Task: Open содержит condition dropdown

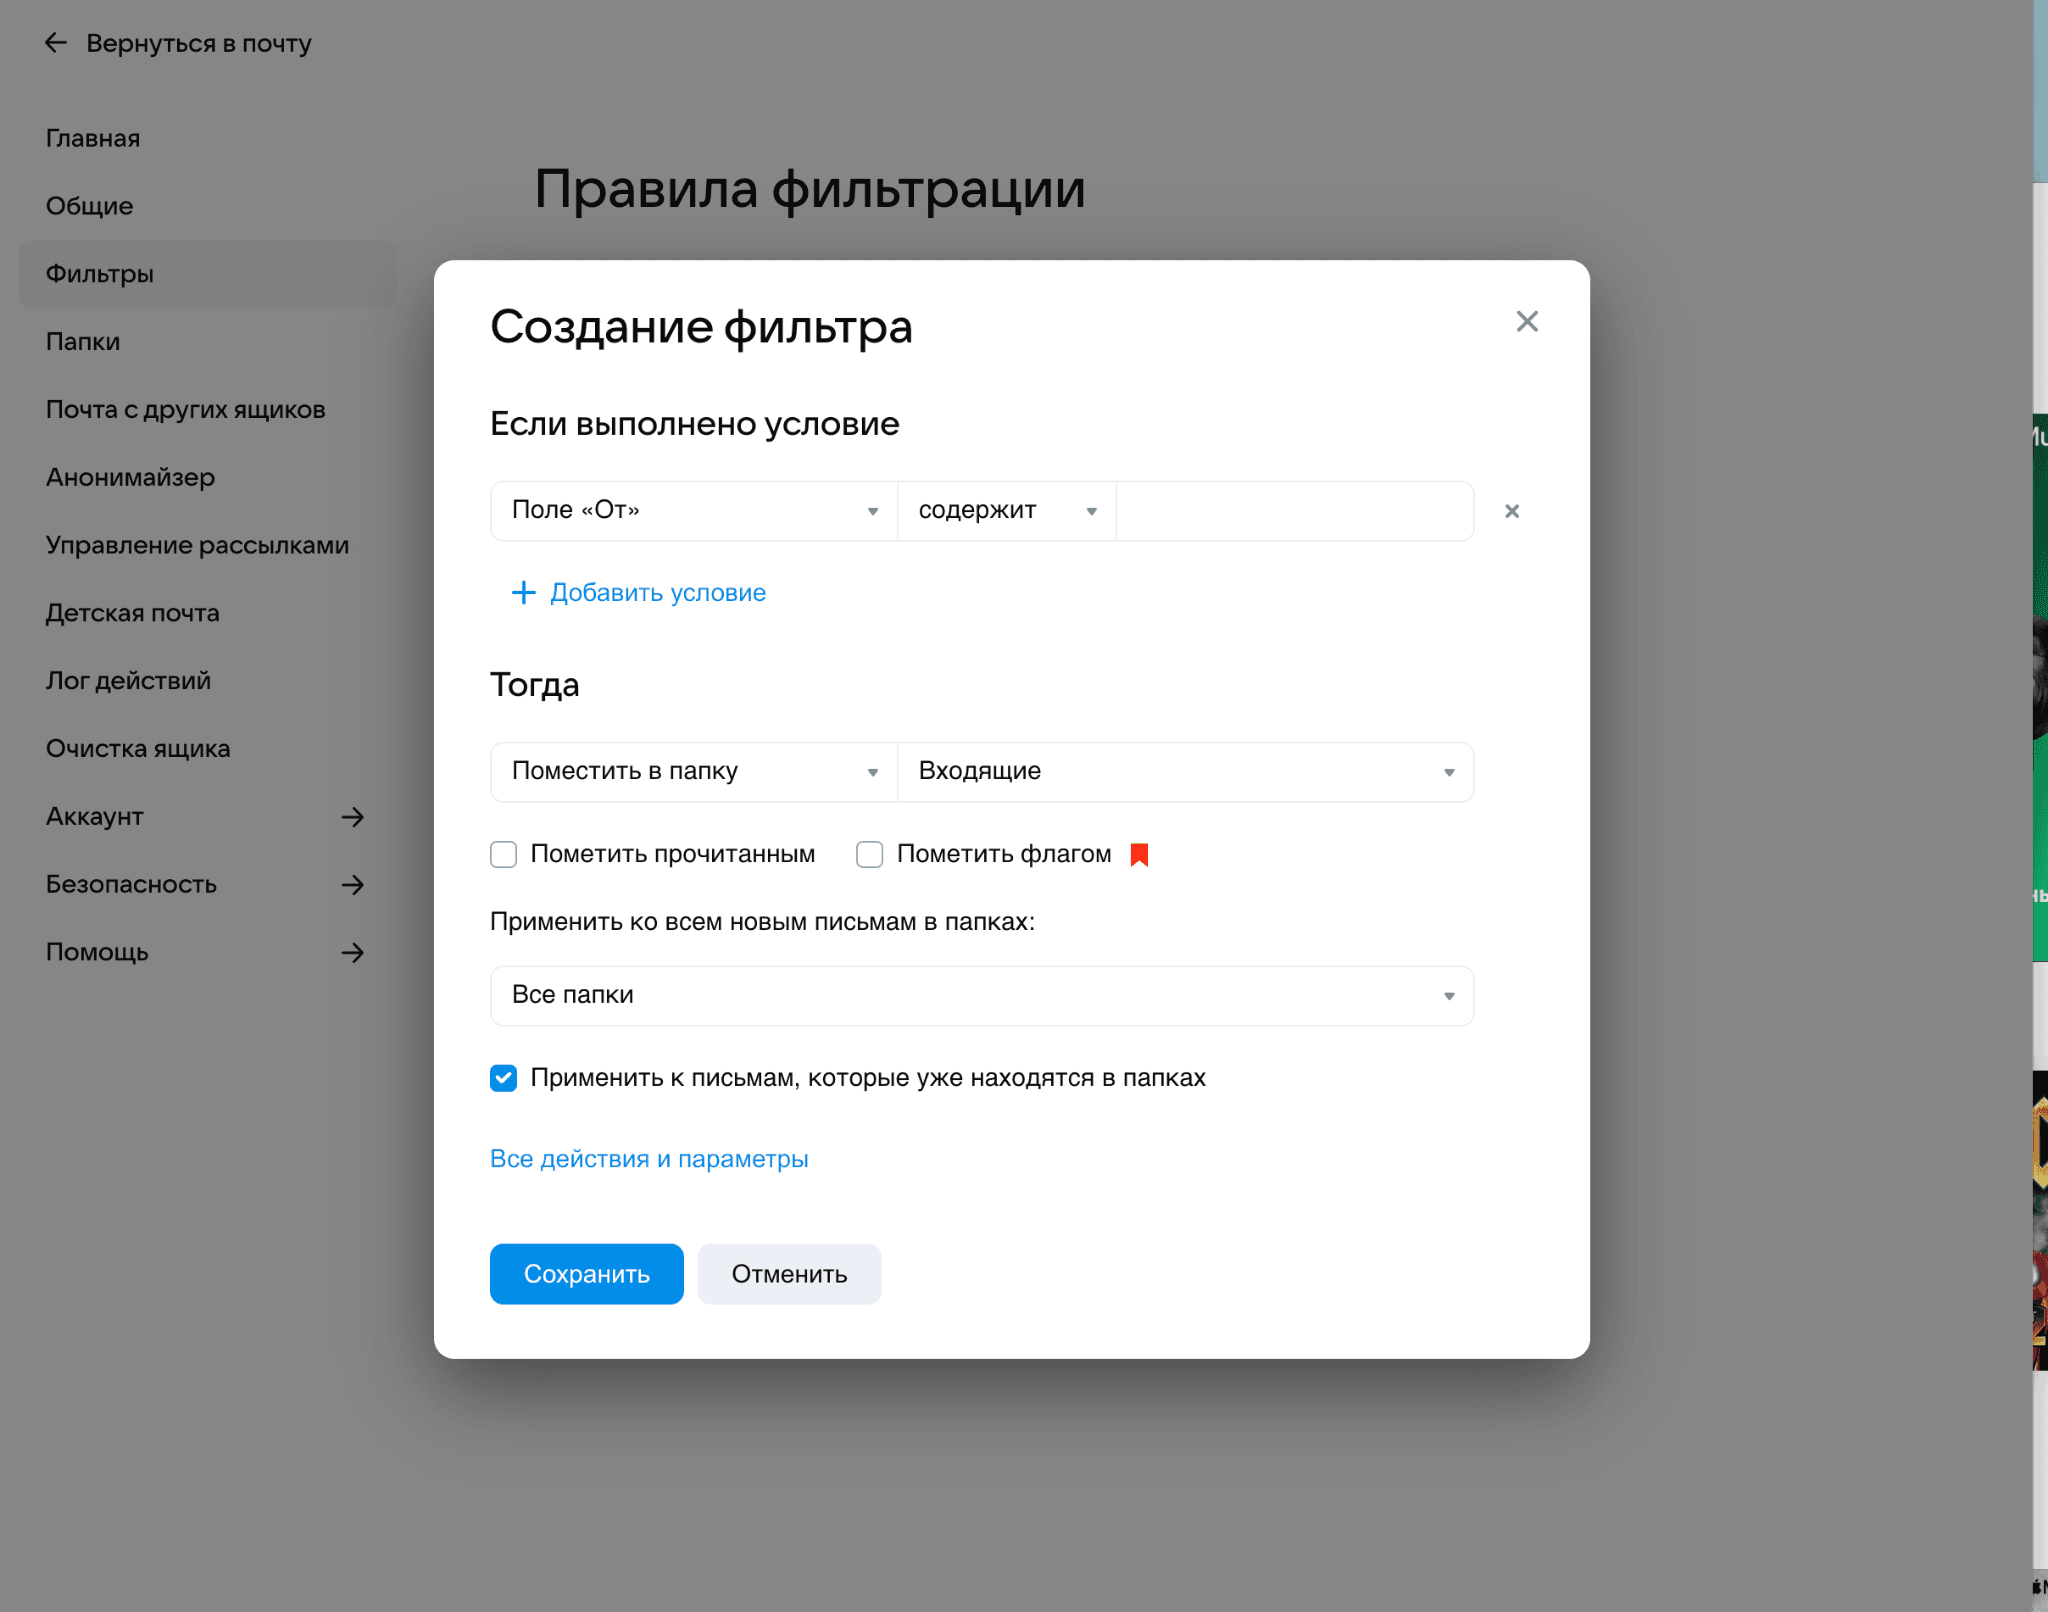Action: [x=1007, y=511]
